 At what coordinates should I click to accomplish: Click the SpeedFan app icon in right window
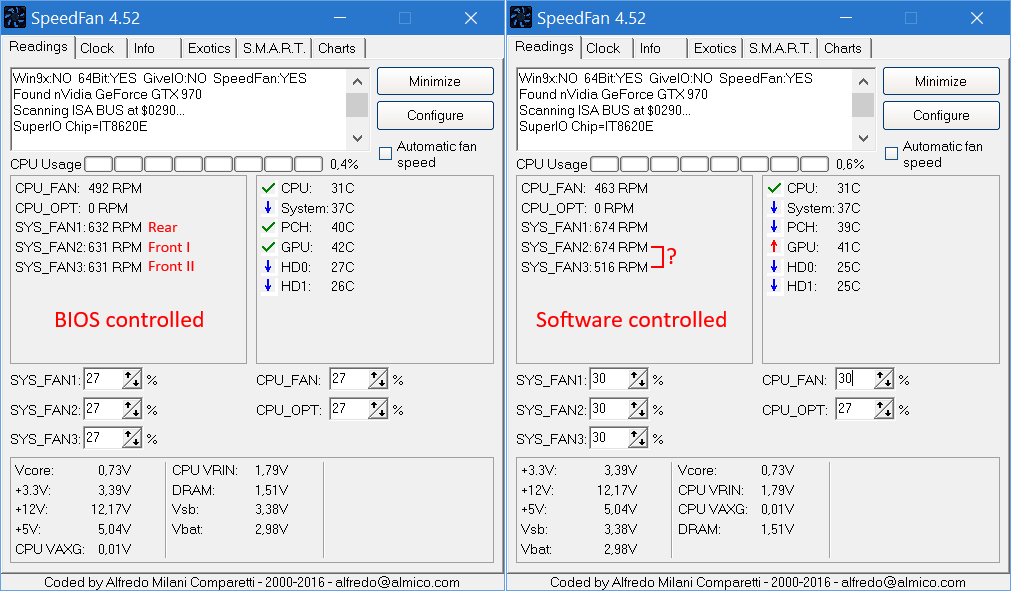click(x=521, y=17)
